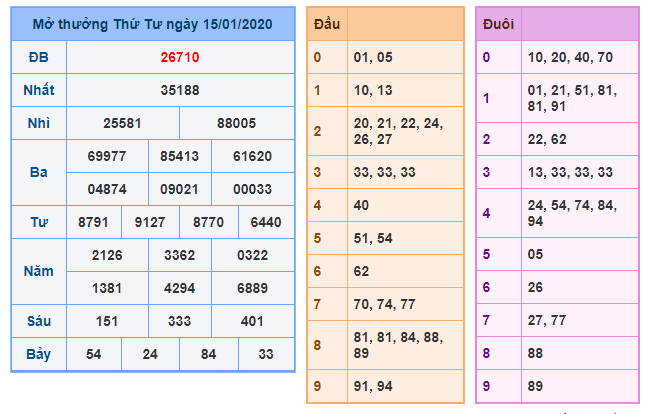
Task: Select fifth prize number 6889
Action: [x=253, y=288]
